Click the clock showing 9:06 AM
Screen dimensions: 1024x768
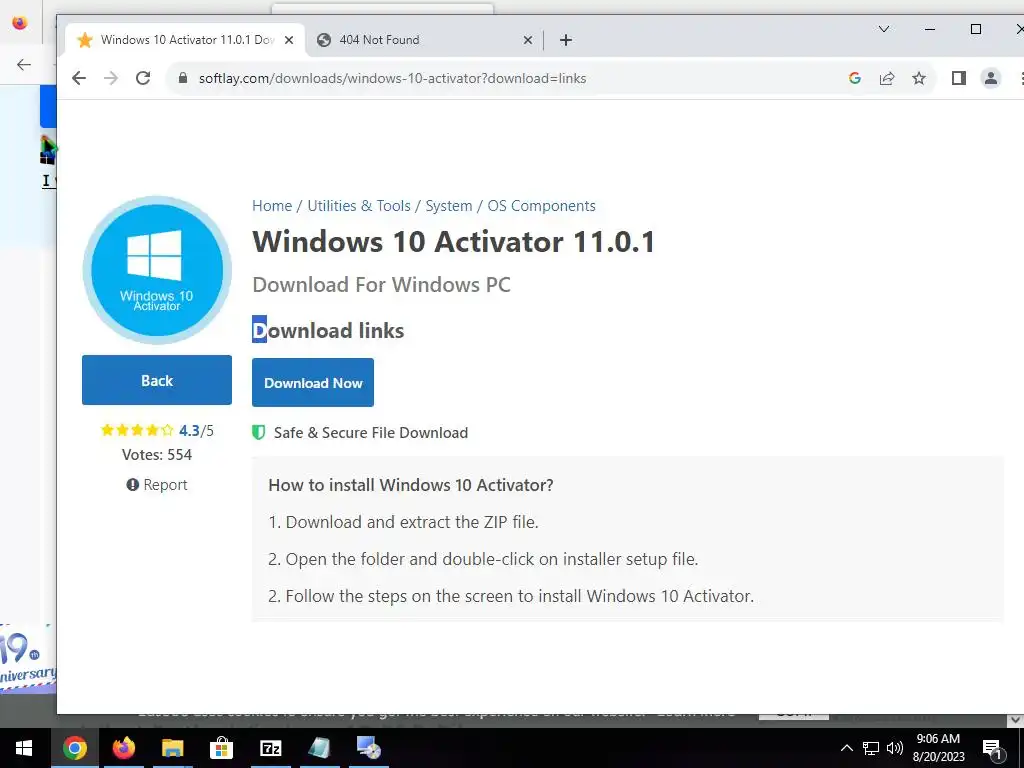click(x=938, y=748)
